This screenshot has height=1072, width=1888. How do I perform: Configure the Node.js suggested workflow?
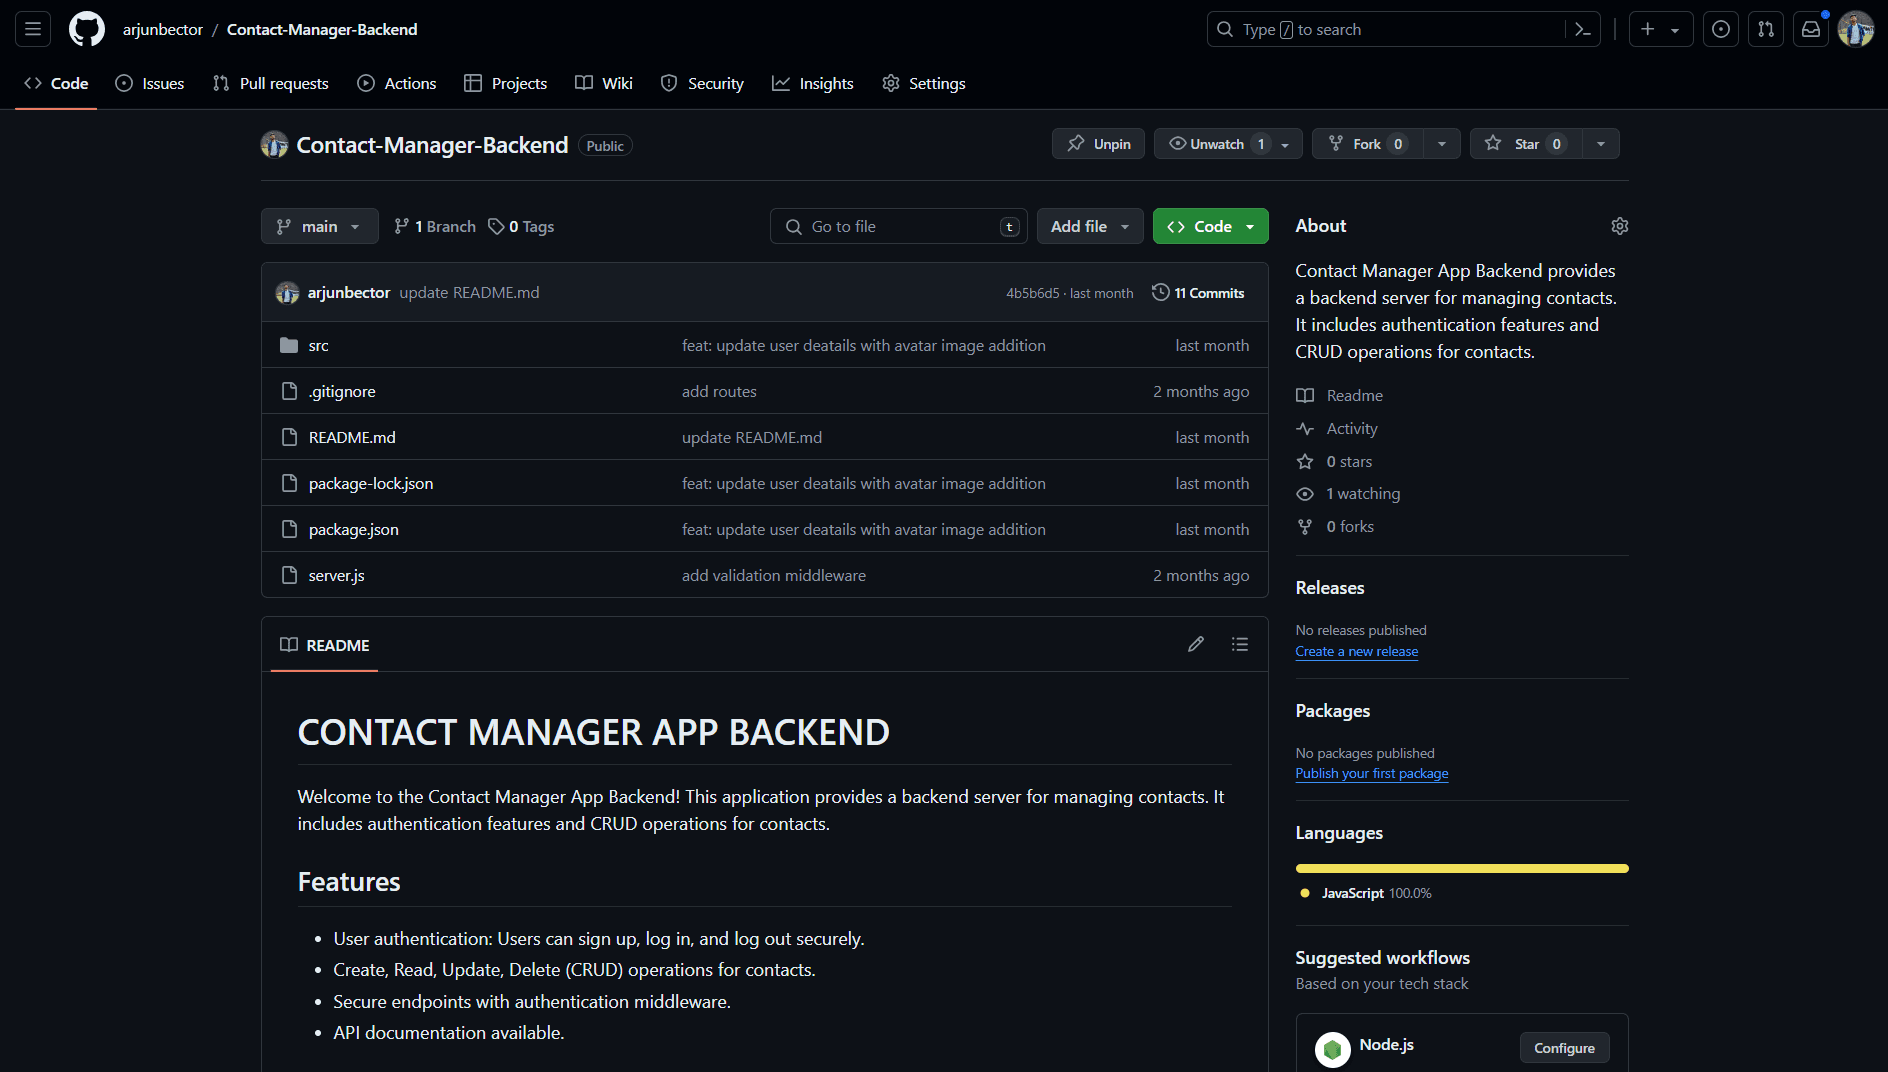tap(1564, 1048)
